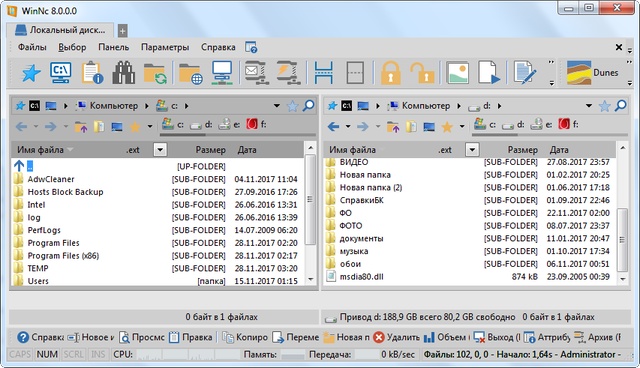Click the clipboard info toolbar icon
Viewport: 640px width, 368px height.
92,73
